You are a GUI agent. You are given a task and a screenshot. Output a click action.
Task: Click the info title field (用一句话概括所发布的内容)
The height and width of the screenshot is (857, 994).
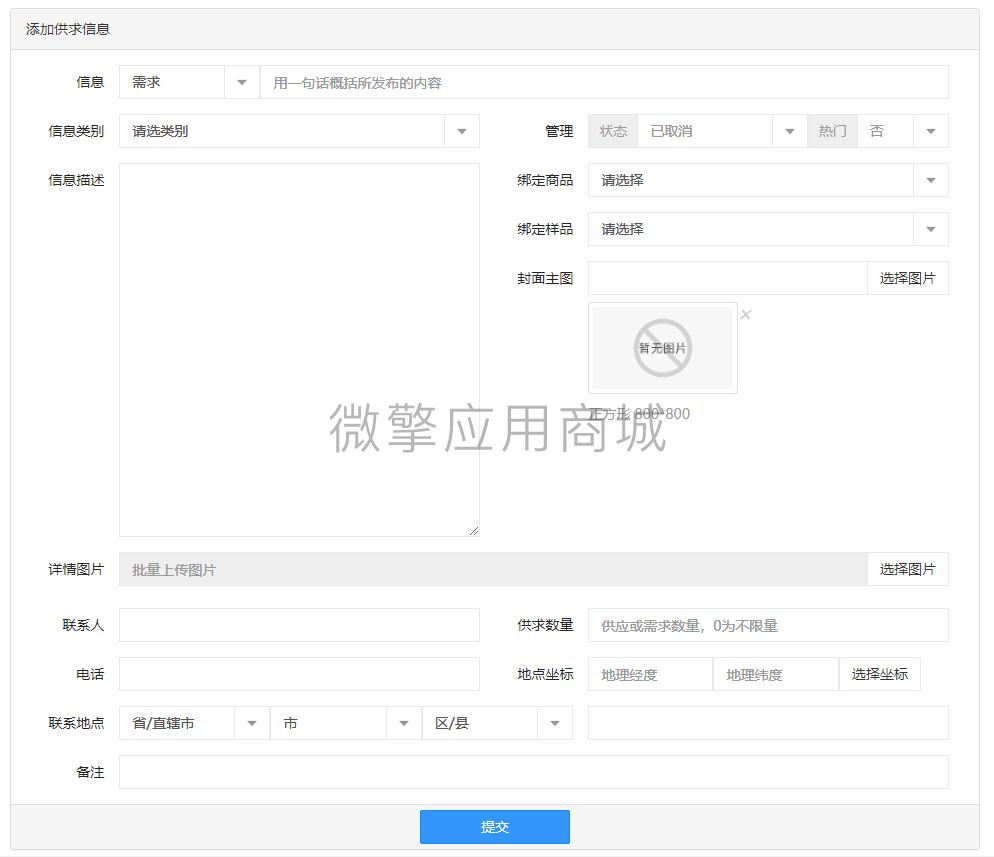[x=604, y=82]
